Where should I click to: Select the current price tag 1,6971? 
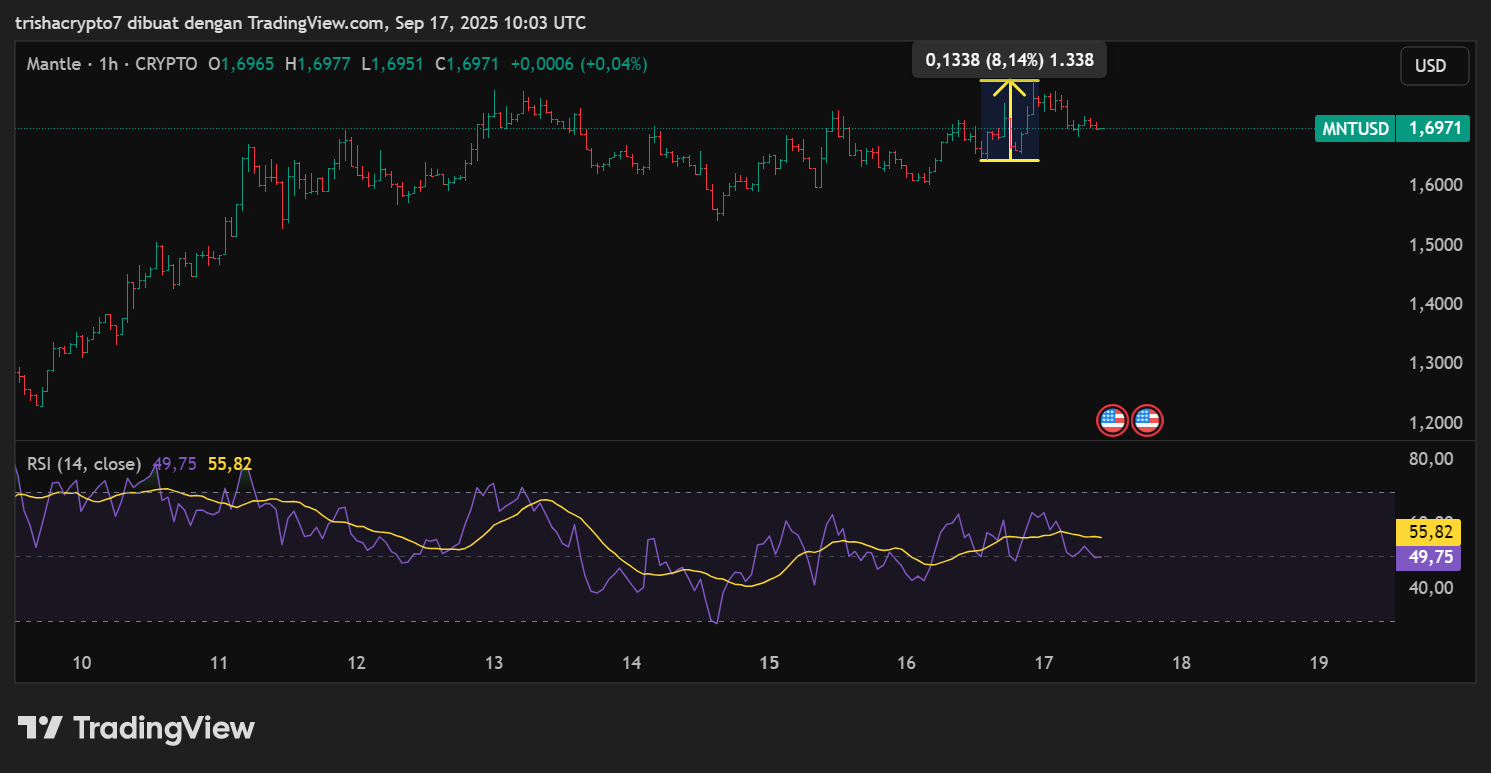tap(1434, 128)
